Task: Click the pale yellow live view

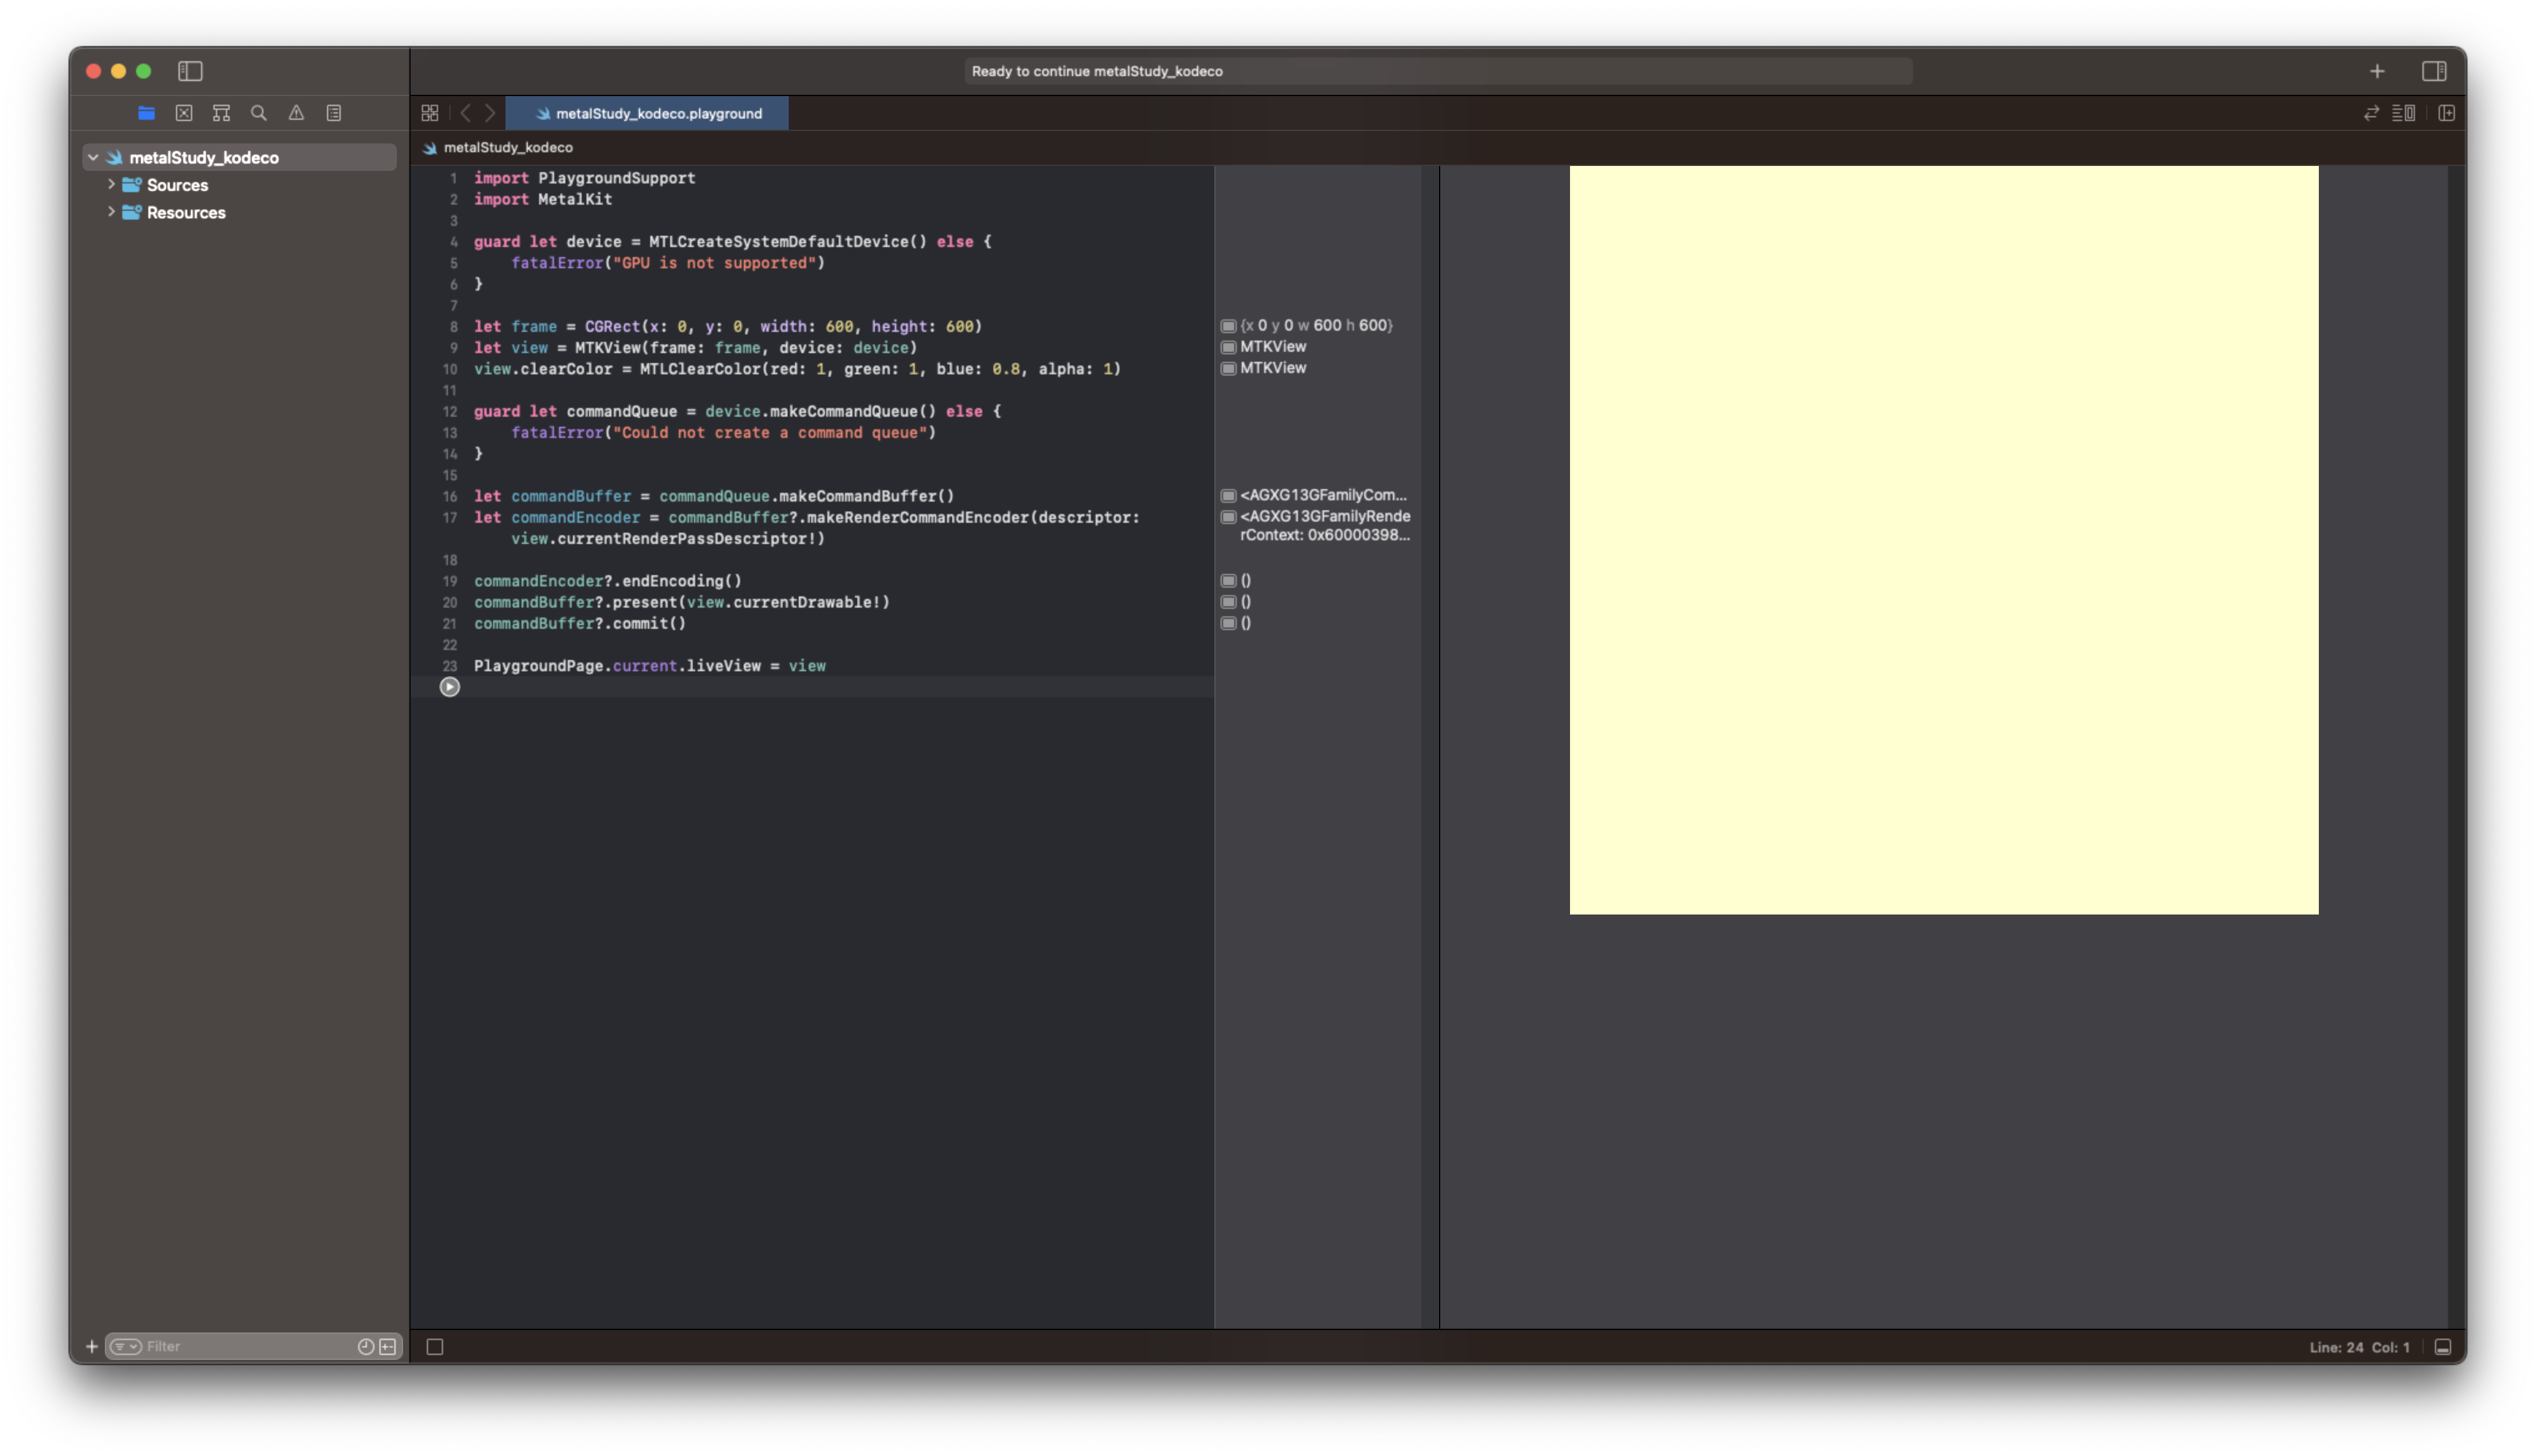Action: point(1943,540)
